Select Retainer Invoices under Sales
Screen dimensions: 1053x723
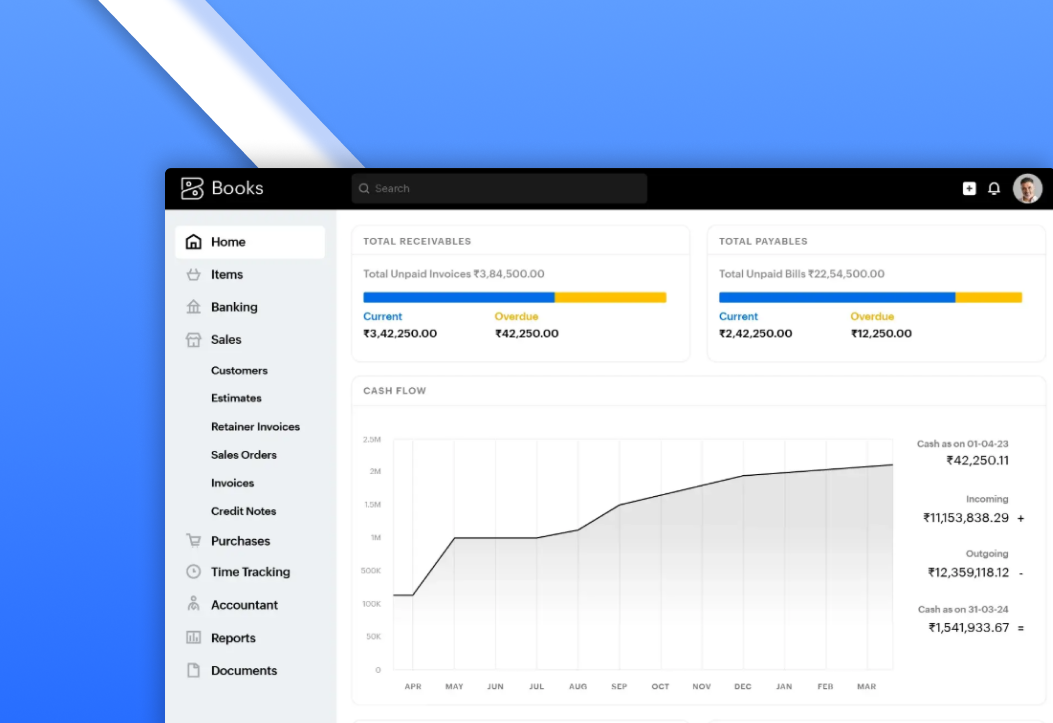click(255, 427)
